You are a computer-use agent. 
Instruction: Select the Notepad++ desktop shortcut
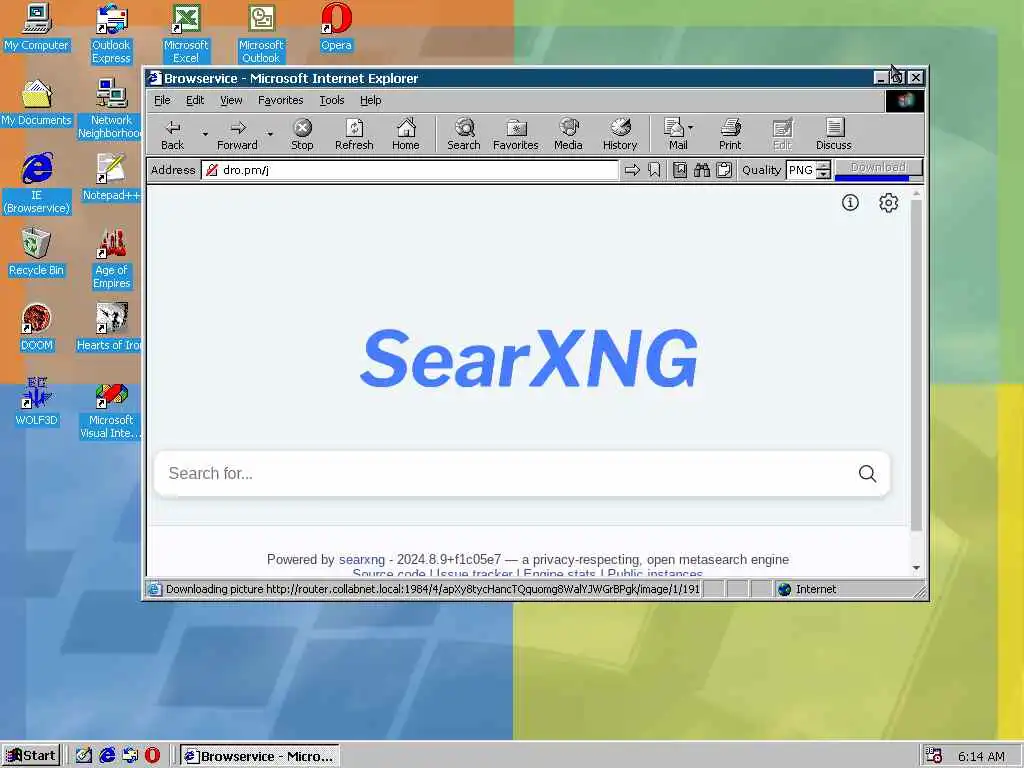pos(111,178)
